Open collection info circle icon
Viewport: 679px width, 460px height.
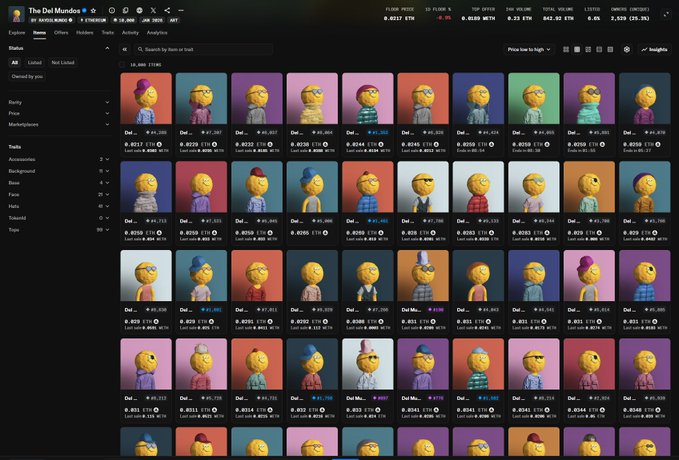tap(112, 10)
